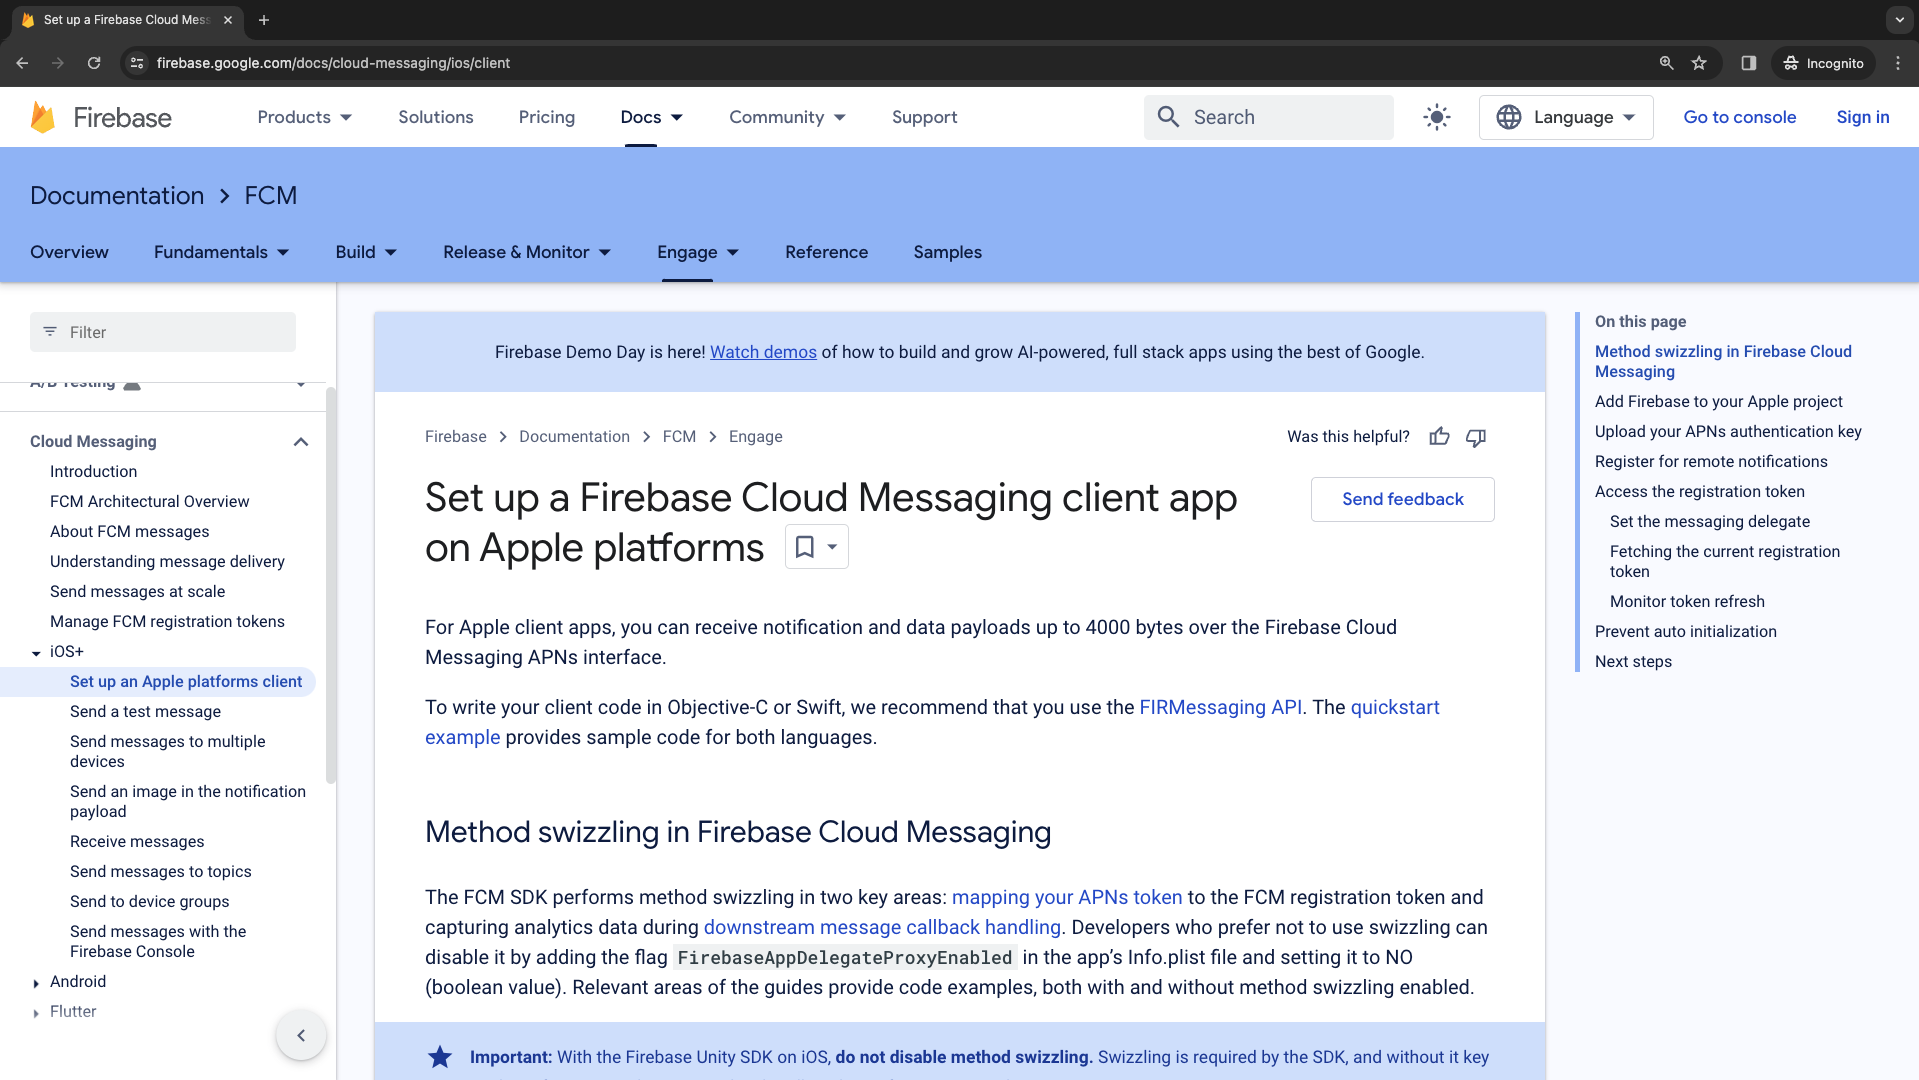Click the tab search chevron at top right
The width and height of the screenshot is (1919, 1080).
click(1899, 20)
